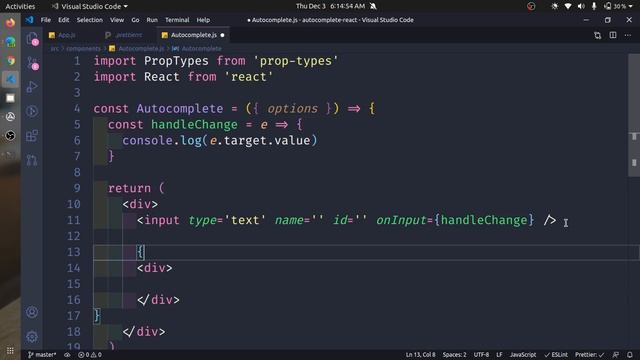Select the Autocomplete.js tab

click(x=193, y=35)
